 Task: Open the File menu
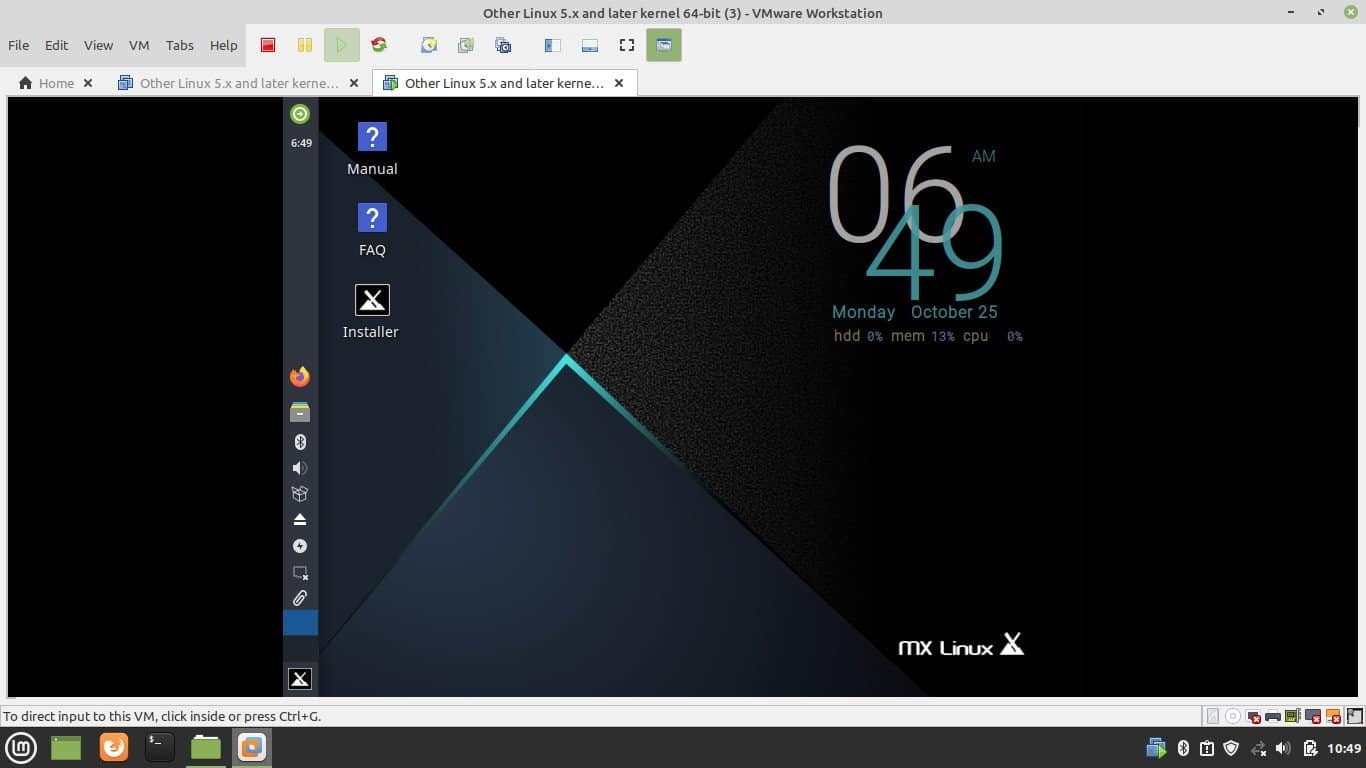coord(18,45)
